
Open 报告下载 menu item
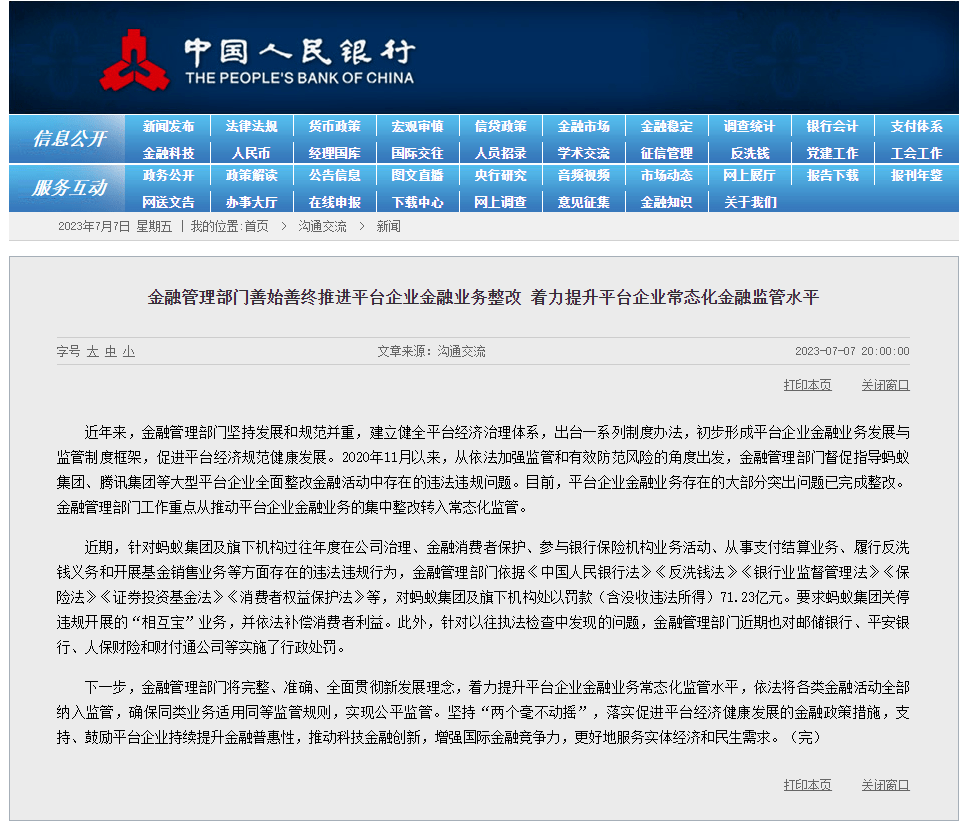832,175
